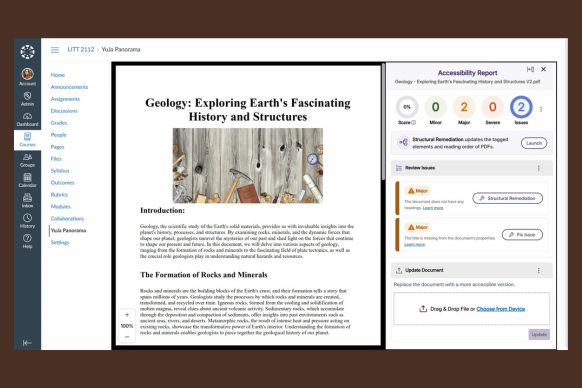Select YuJa Panorama in the course menu
Screen dimensions: 582x388
(x=68, y=230)
